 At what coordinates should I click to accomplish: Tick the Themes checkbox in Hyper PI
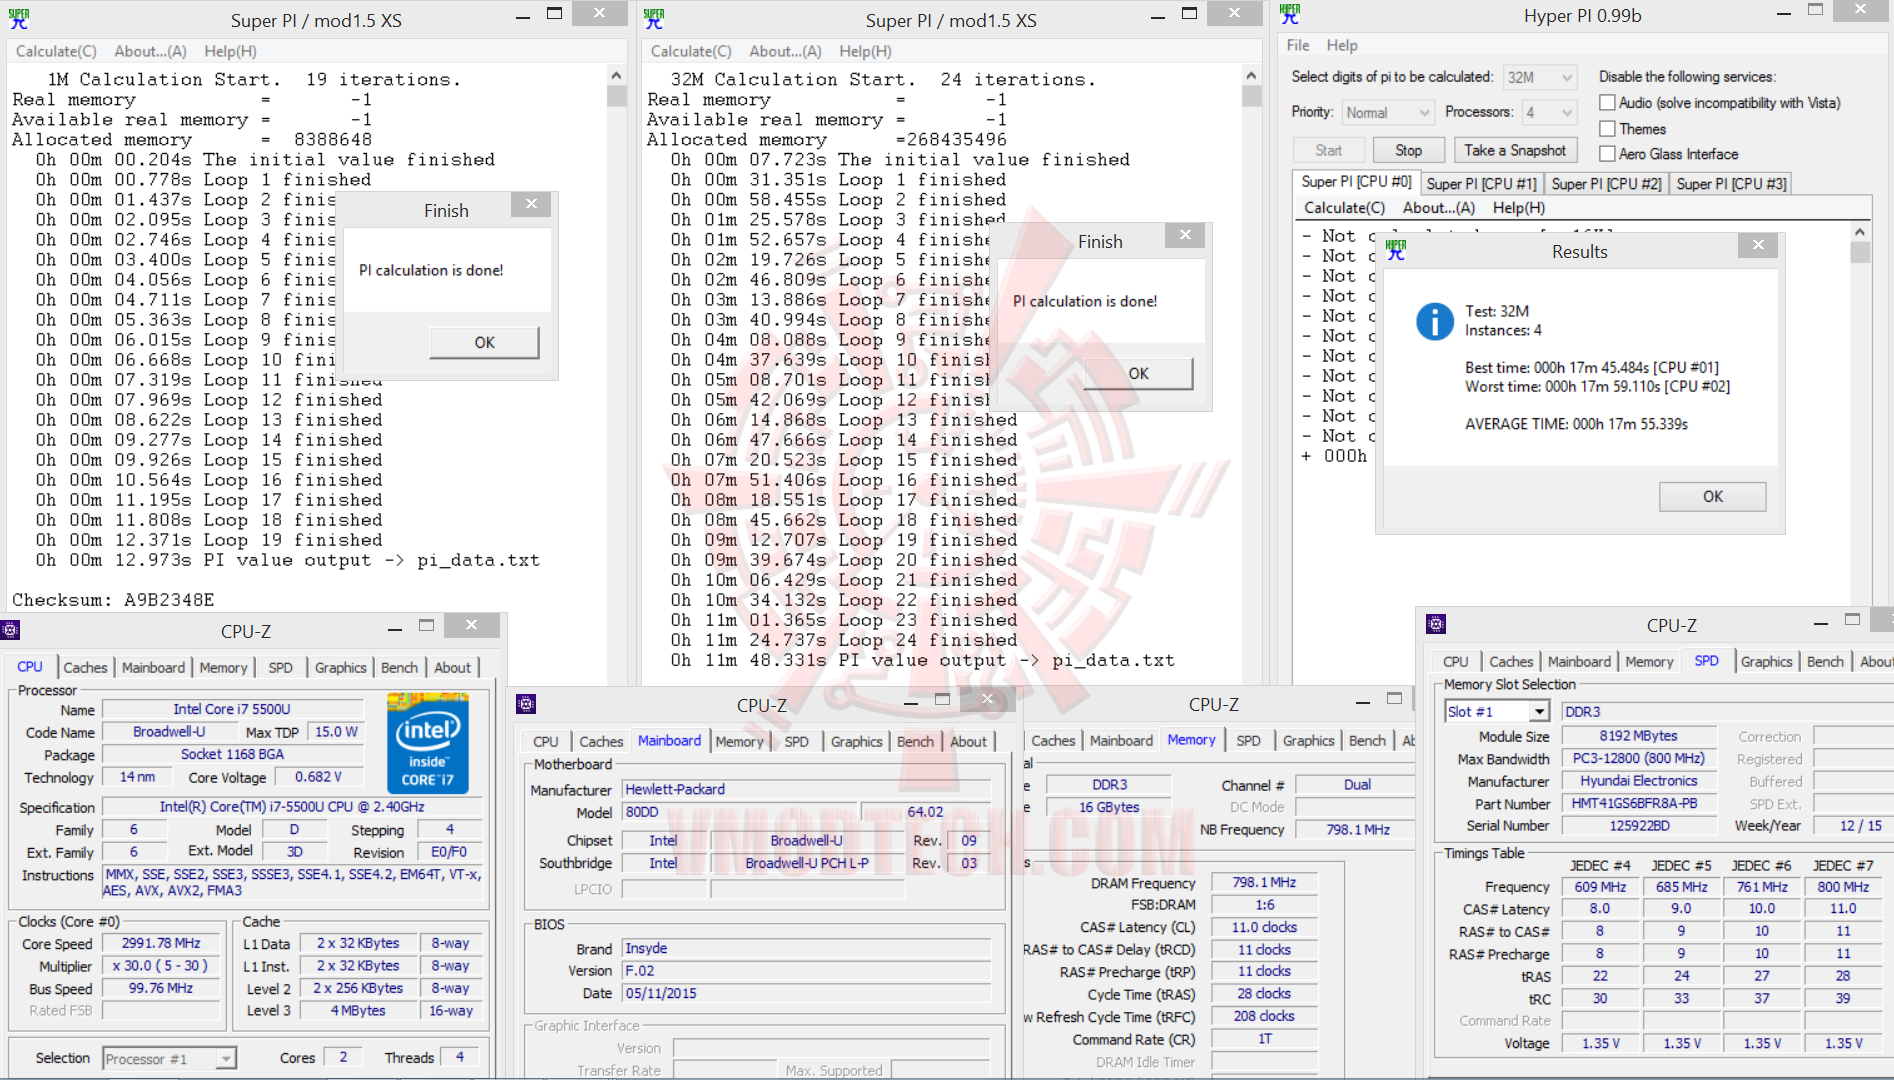(x=1608, y=129)
